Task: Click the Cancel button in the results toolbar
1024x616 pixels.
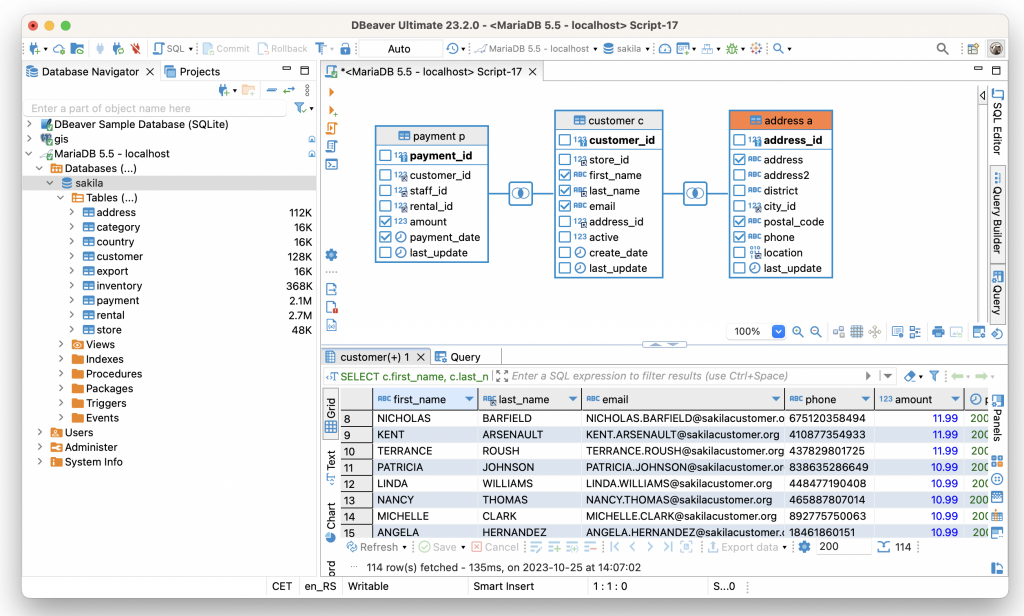Action: tap(495, 547)
